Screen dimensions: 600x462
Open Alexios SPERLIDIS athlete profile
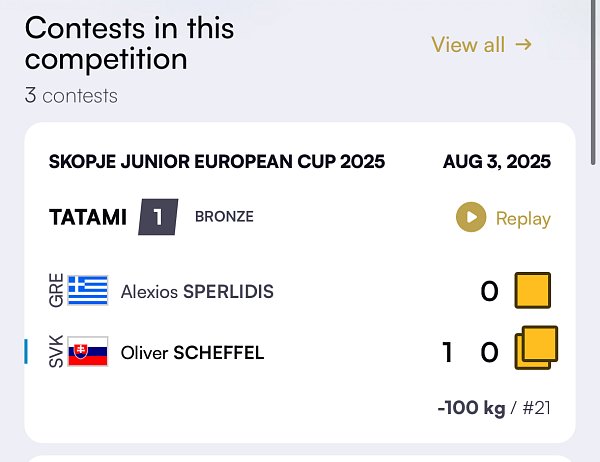[x=197, y=292]
